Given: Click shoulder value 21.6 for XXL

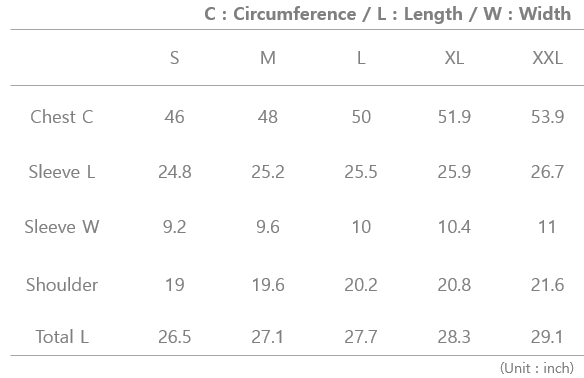Looking at the screenshot, I should coord(548,285).
